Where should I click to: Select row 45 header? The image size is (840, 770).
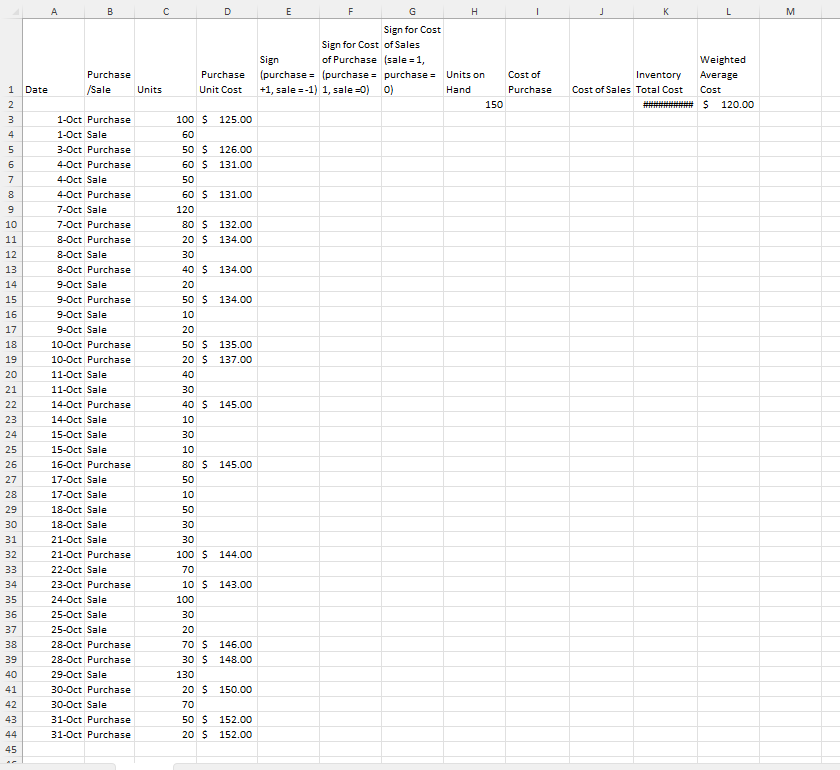(10, 749)
